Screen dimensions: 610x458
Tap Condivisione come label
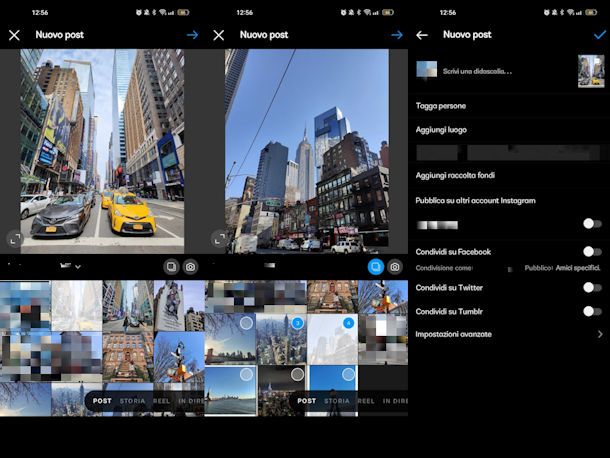pos(444,268)
